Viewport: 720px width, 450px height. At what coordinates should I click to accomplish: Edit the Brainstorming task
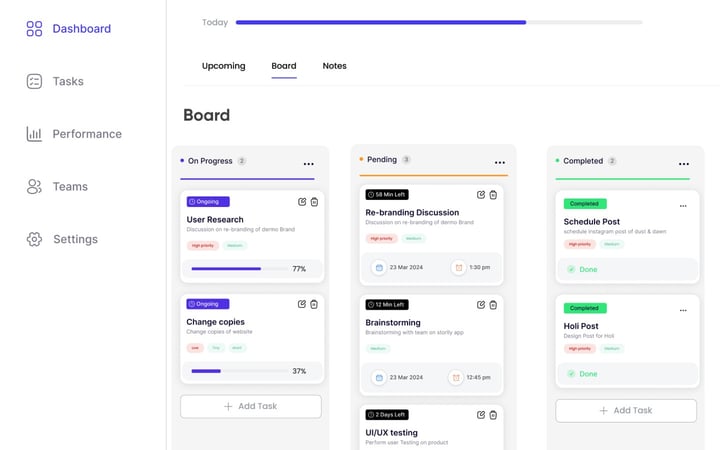click(x=481, y=305)
